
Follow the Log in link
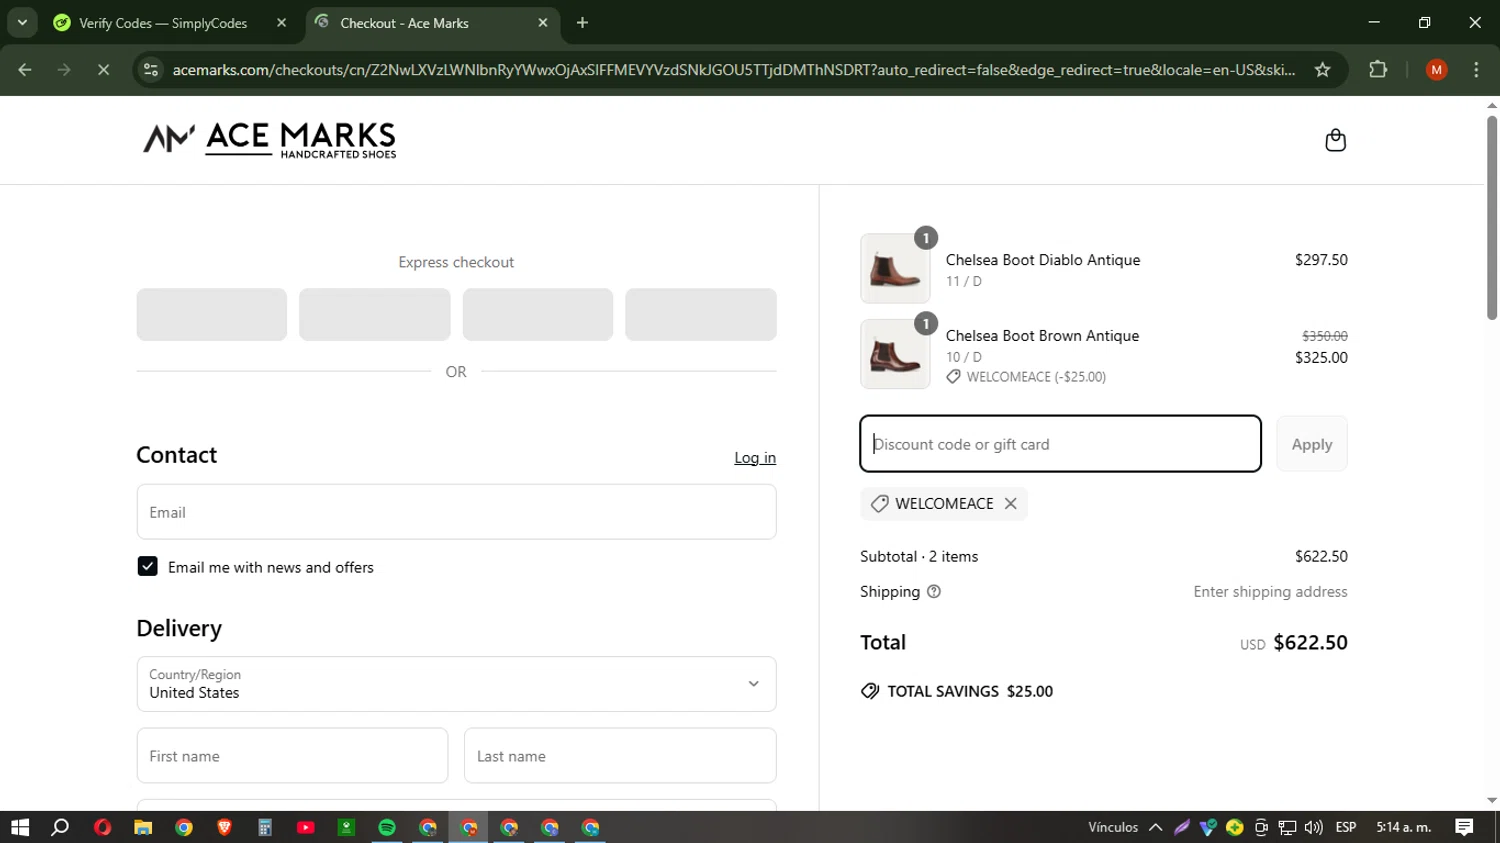click(755, 458)
